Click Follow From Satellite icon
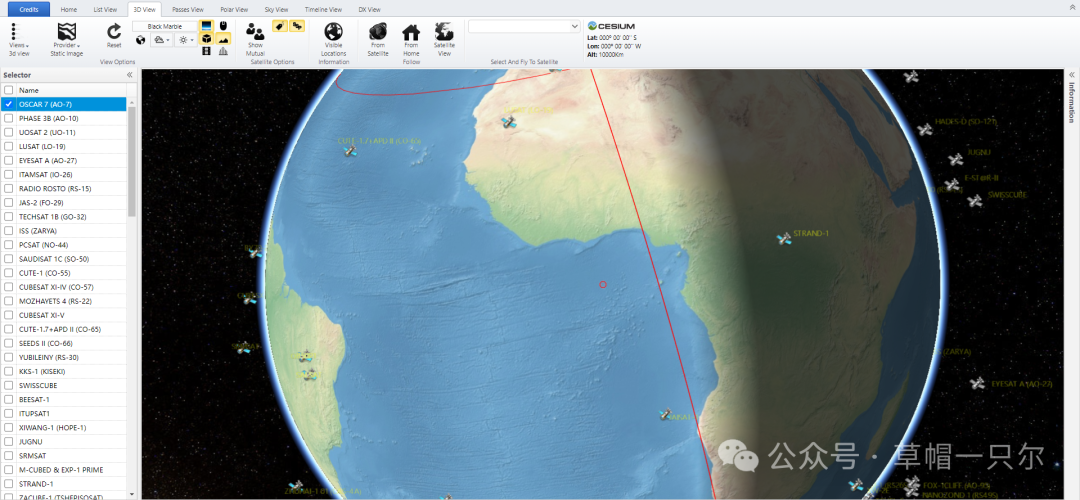 point(377,31)
